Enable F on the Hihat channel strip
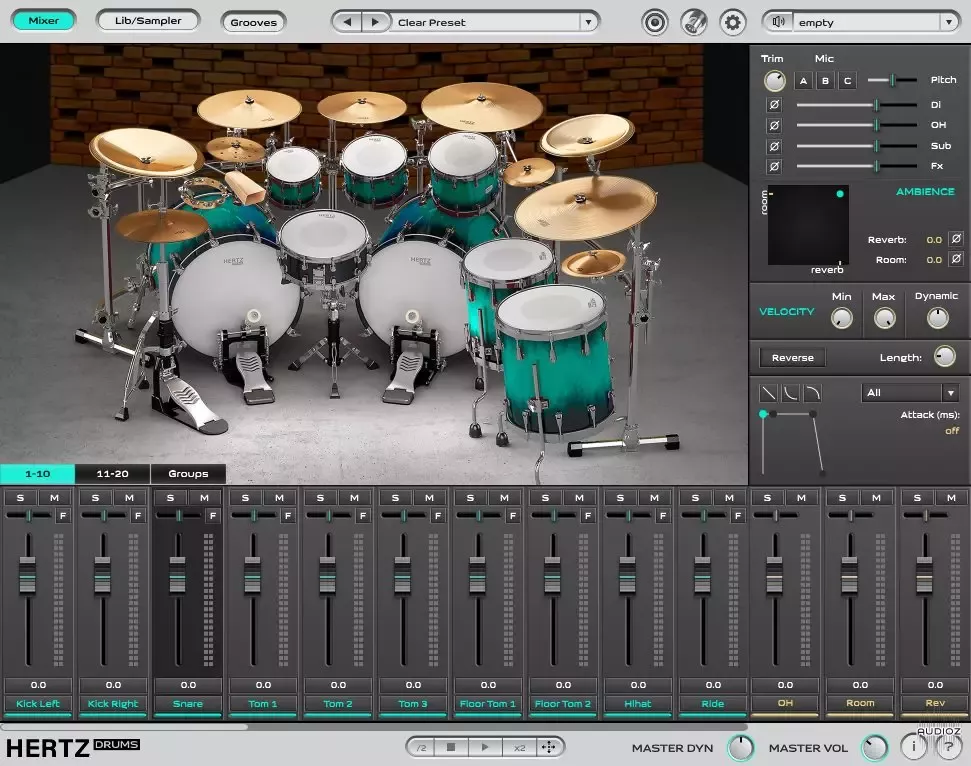971x766 pixels. 662,516
